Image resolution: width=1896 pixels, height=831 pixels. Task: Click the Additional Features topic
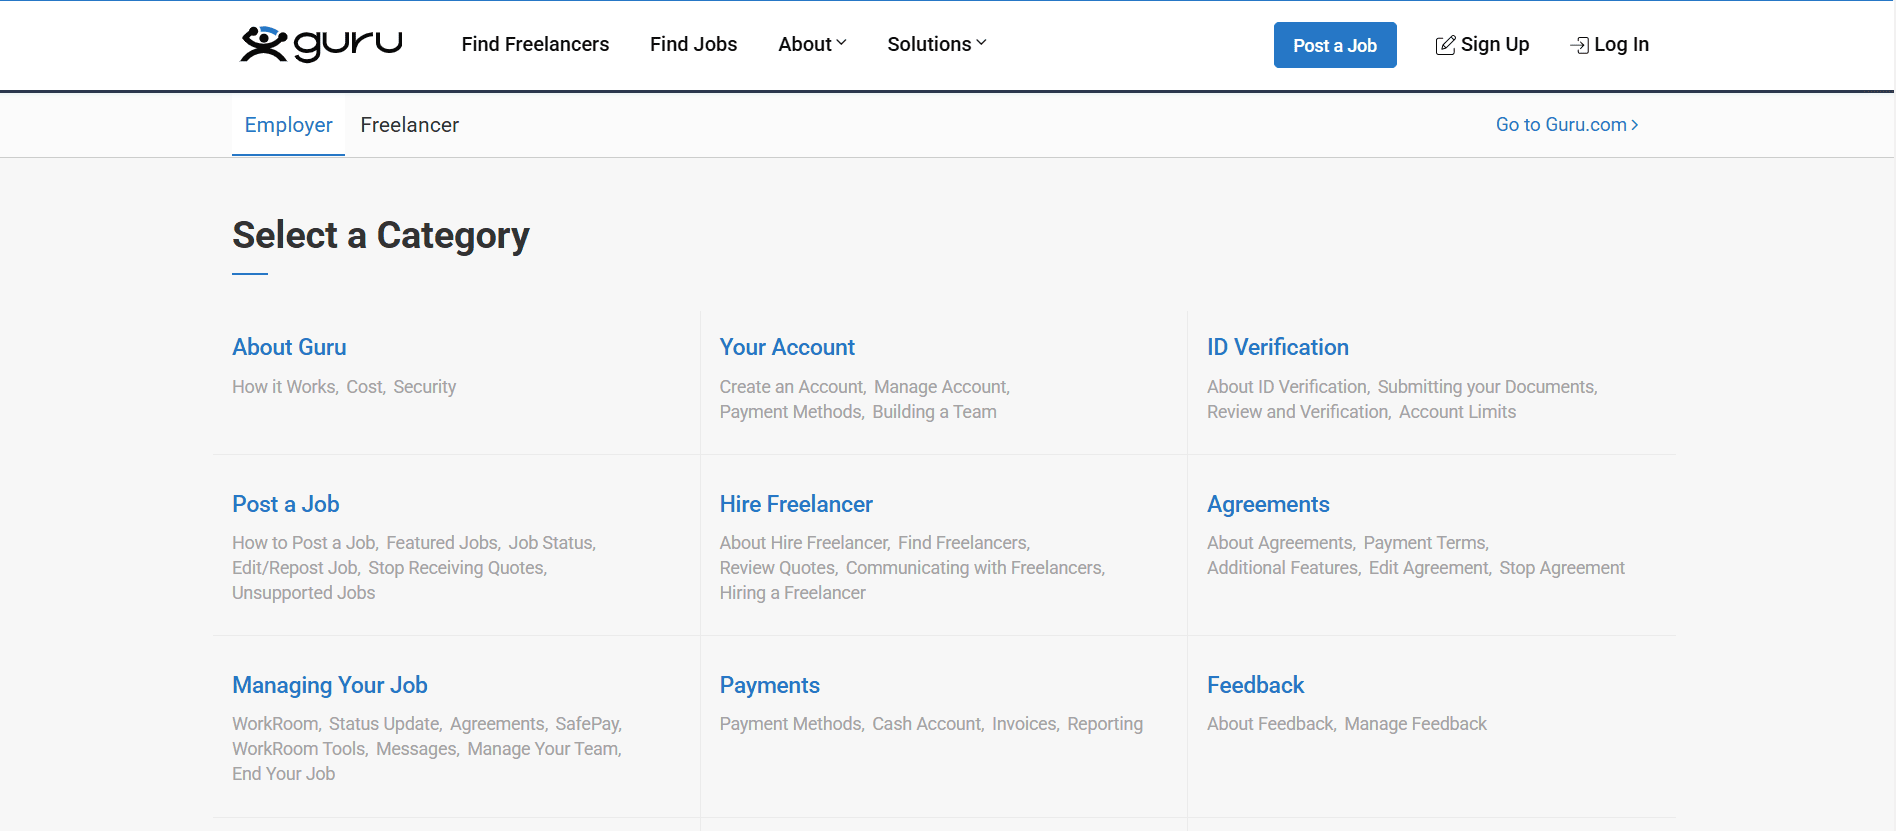pos(1282,568)
